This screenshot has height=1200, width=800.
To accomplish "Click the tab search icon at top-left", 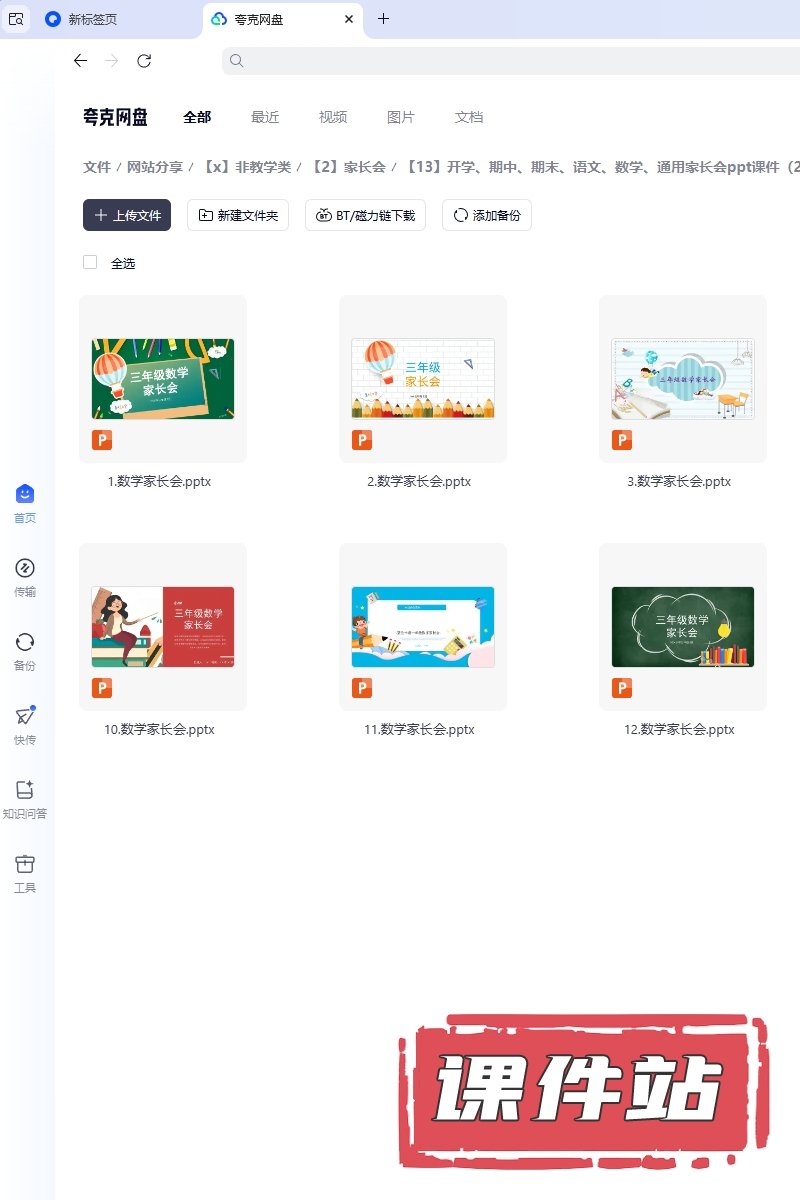I will 16,19.
